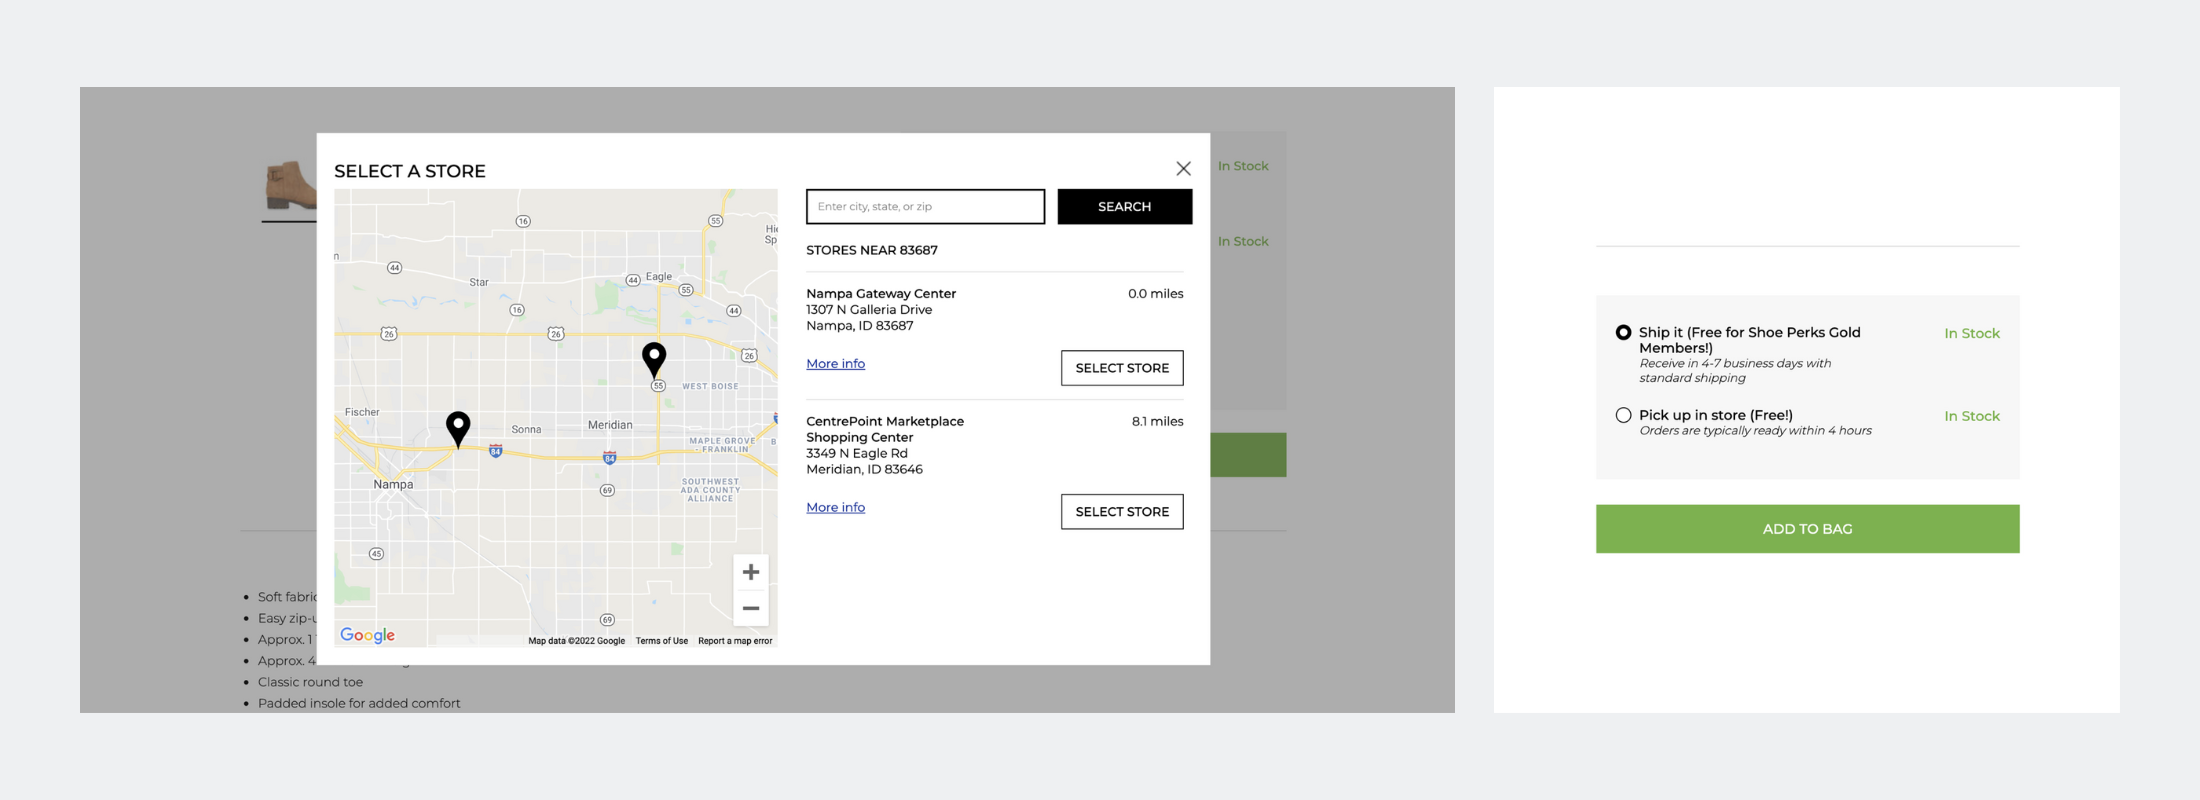Click the green Add to Bag button
This screenshot has height=800, width=2200.
1807,529
